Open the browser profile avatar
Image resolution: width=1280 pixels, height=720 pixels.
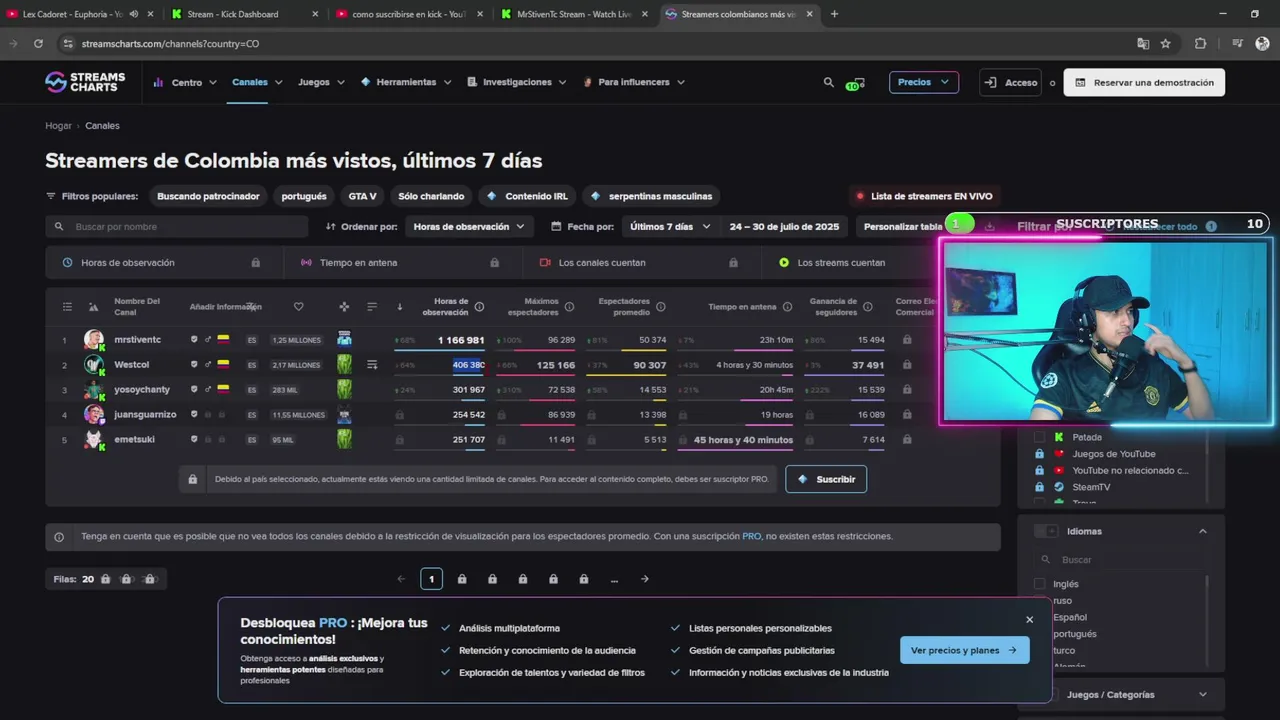coord(1262,44)
